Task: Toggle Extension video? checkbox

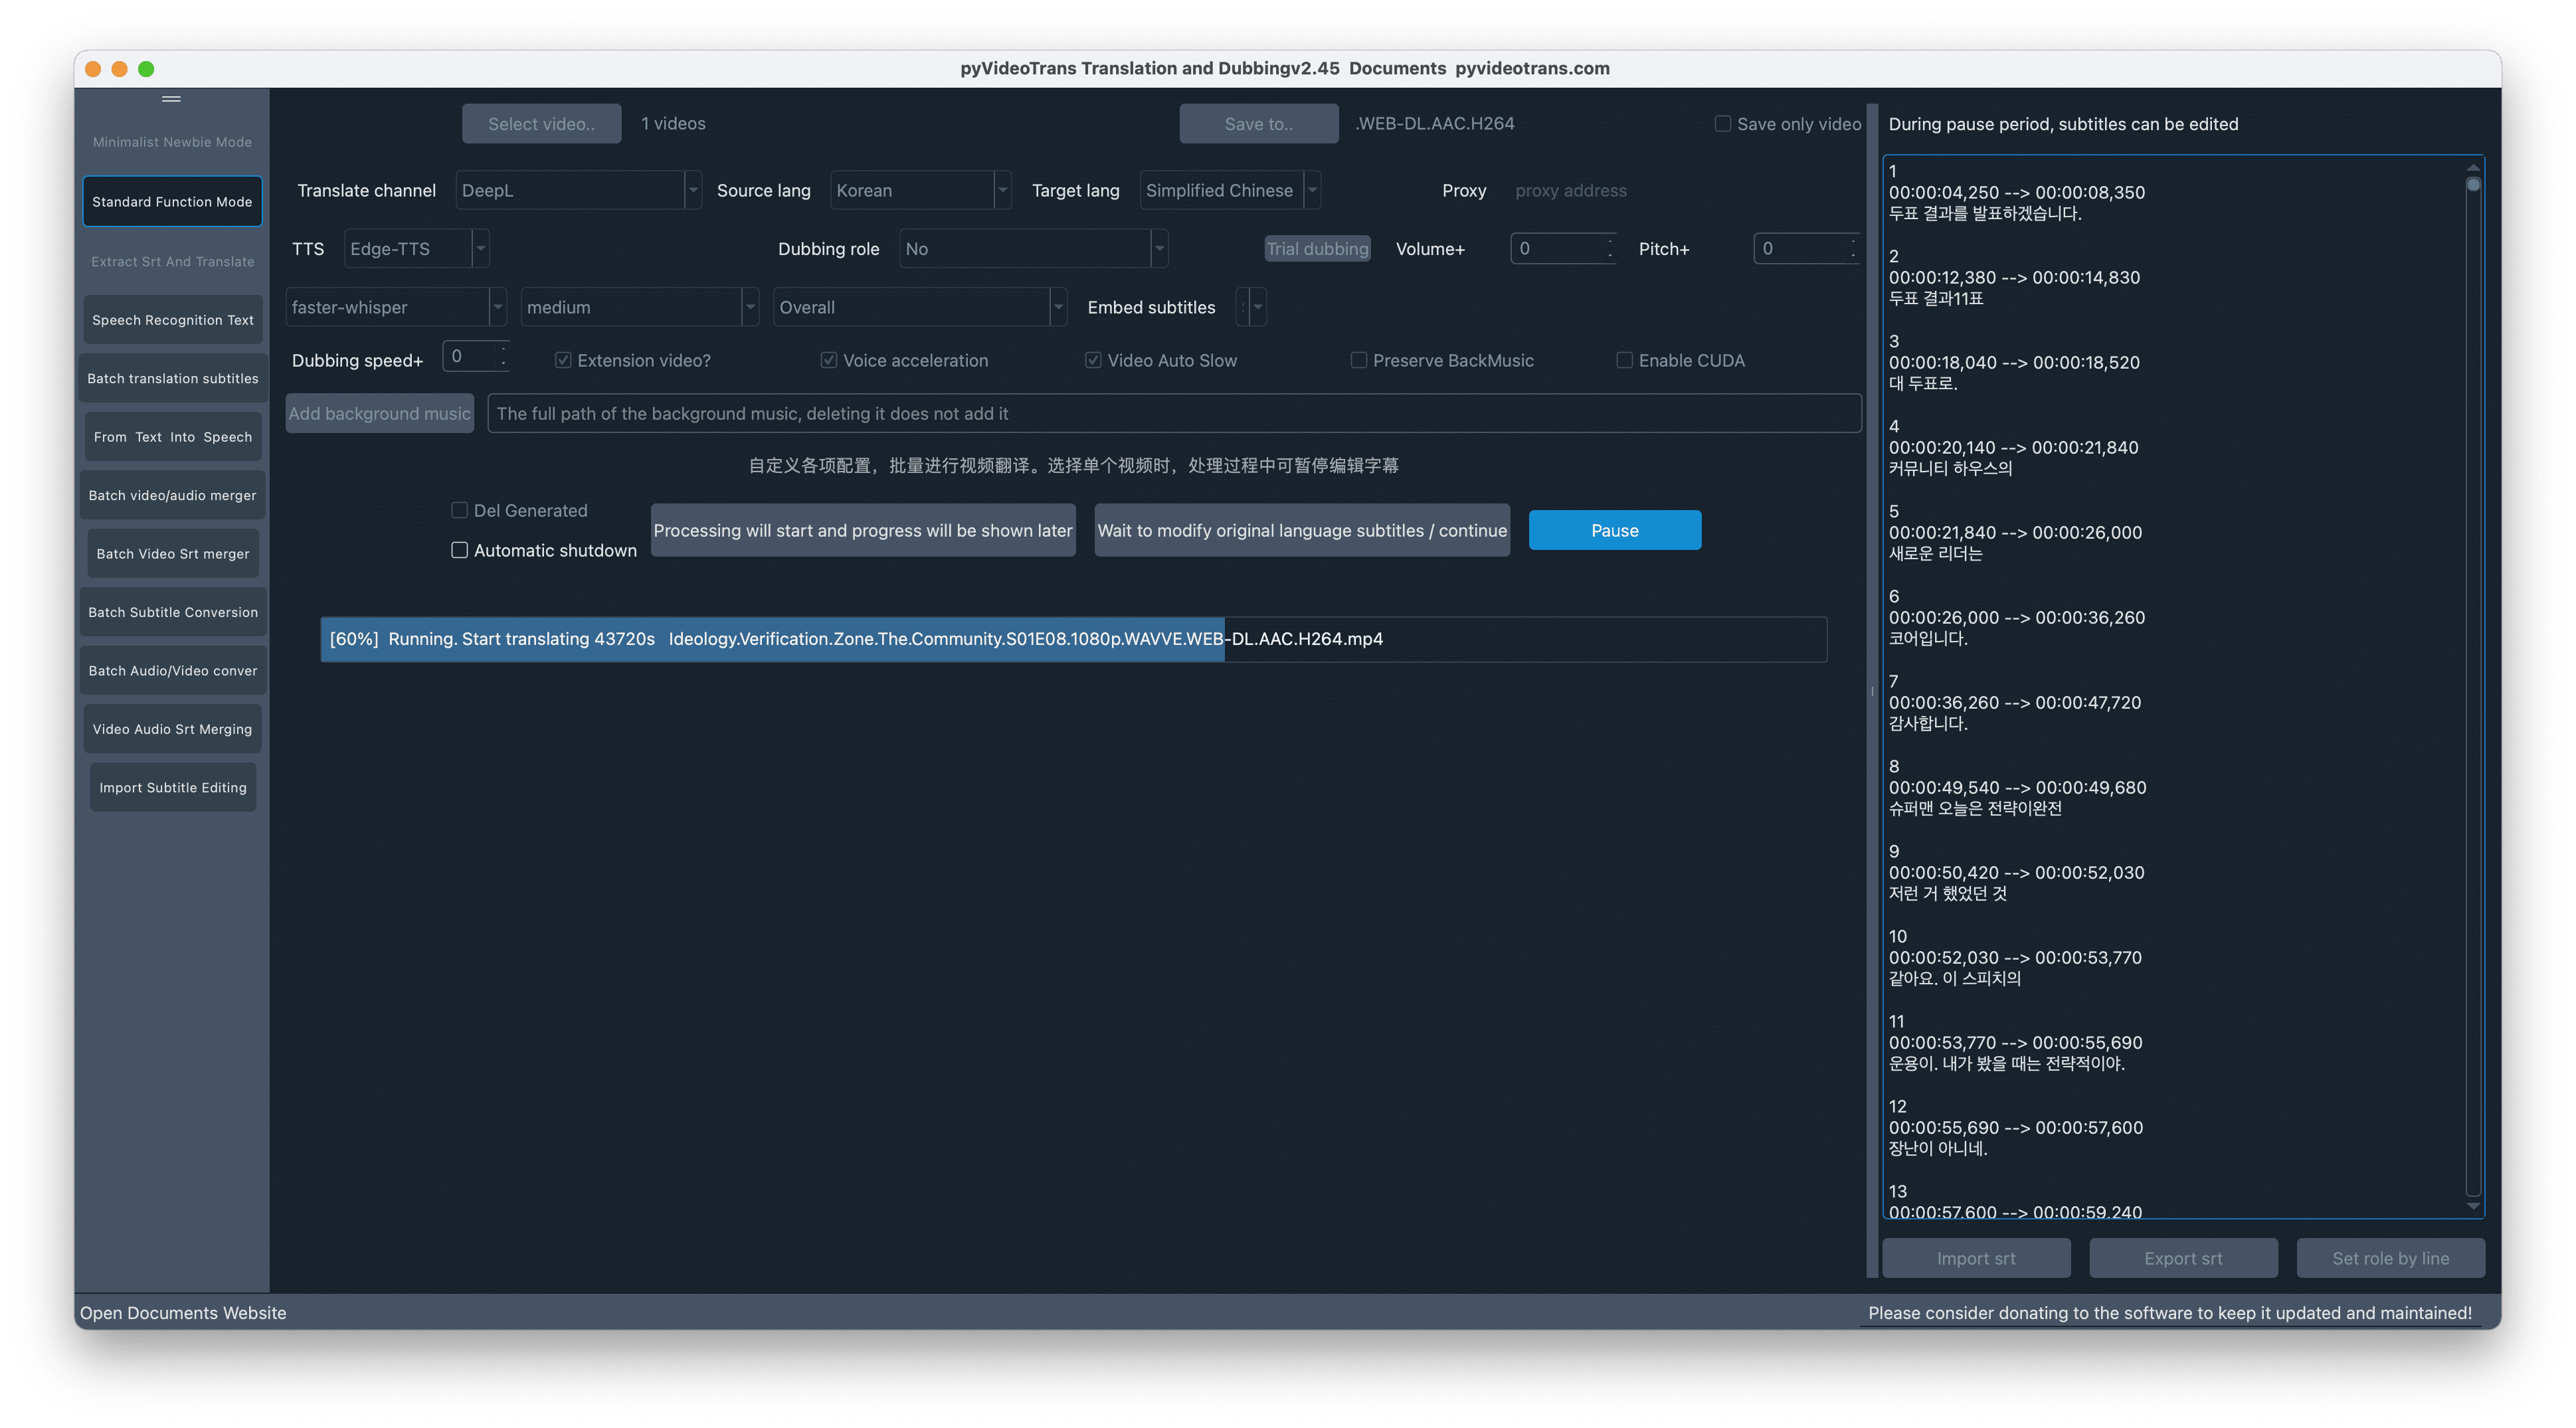Action: pyautogui.click(x=563, y=360)
